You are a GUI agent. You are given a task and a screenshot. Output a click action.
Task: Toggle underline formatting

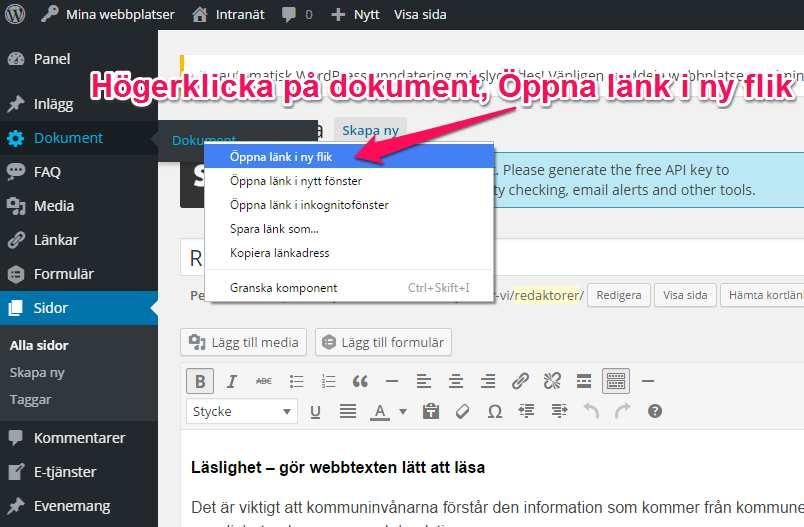coord(315,411)
